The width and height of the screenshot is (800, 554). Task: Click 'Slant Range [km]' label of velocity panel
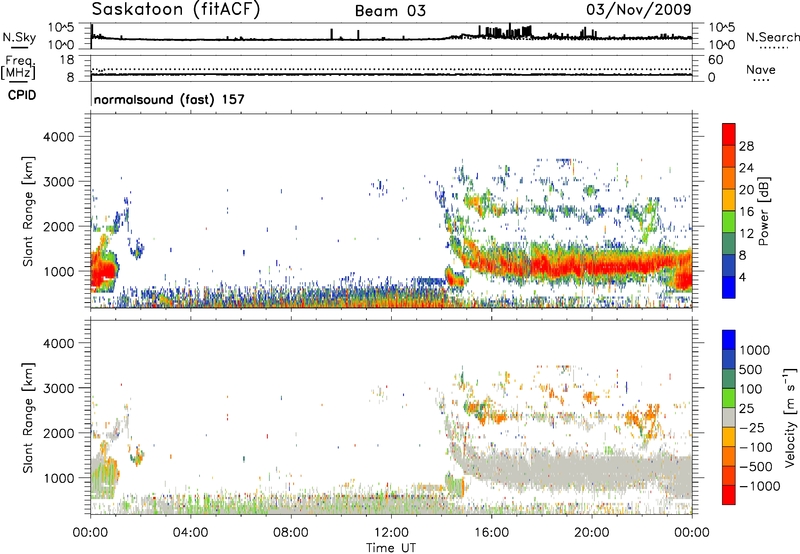28,418
